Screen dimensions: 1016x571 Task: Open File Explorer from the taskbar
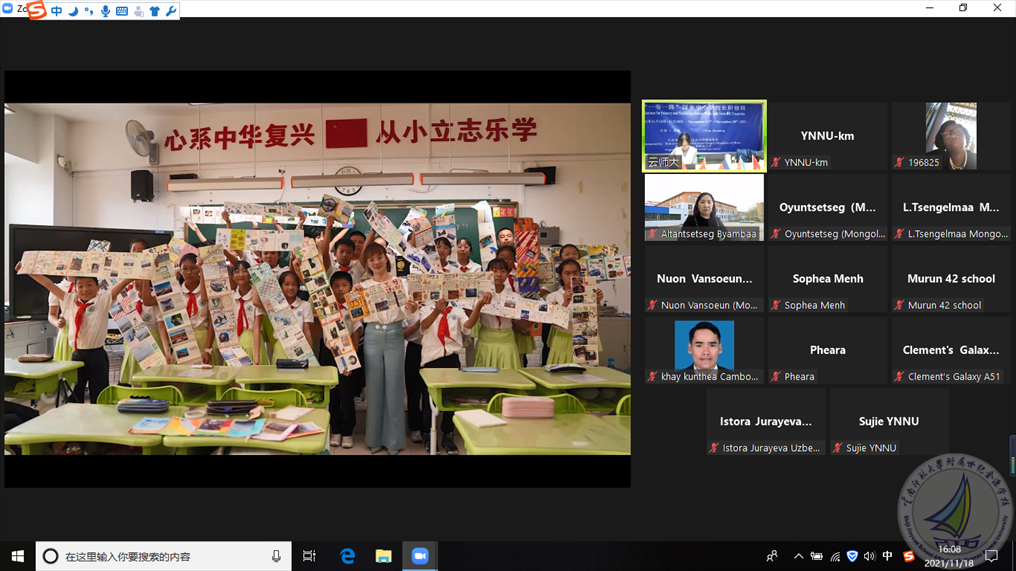(x=383, y=556)
